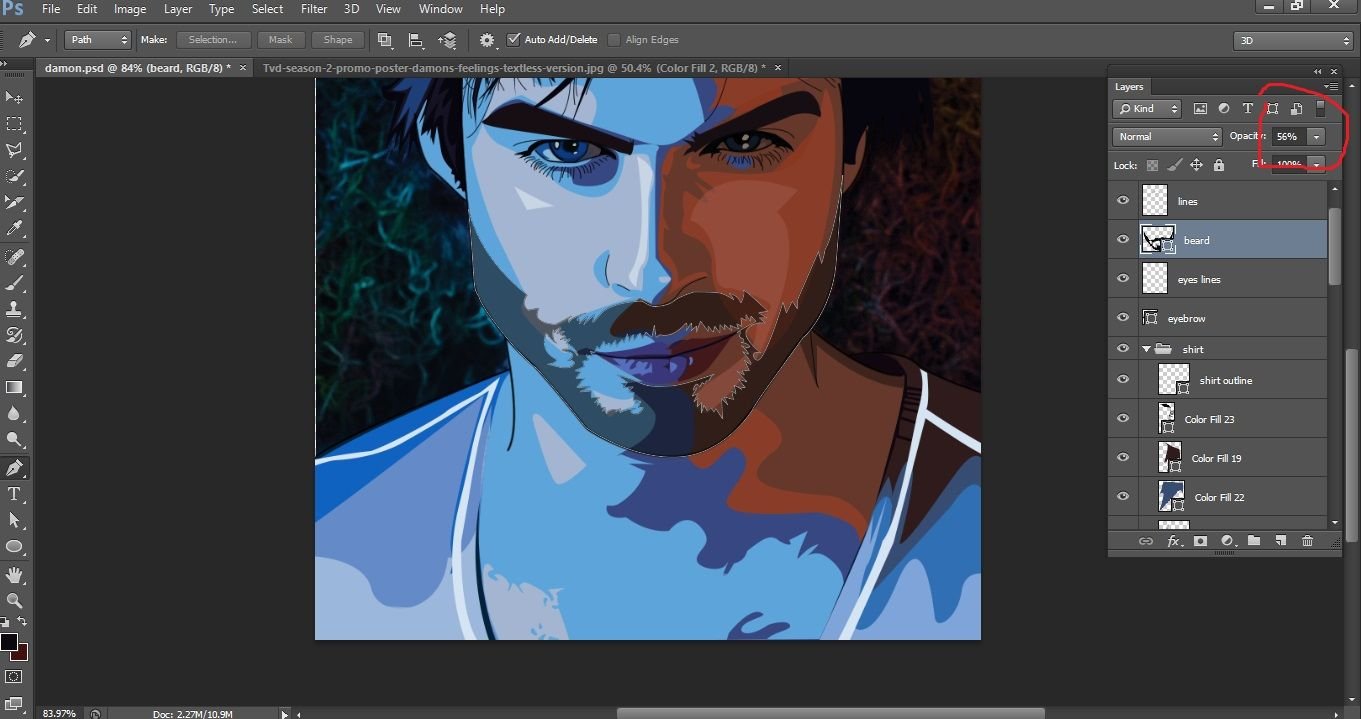Toggle Auto Add/Delete checkbox
The height and width of the screenshot is (719, 1361).
point(514,40)
